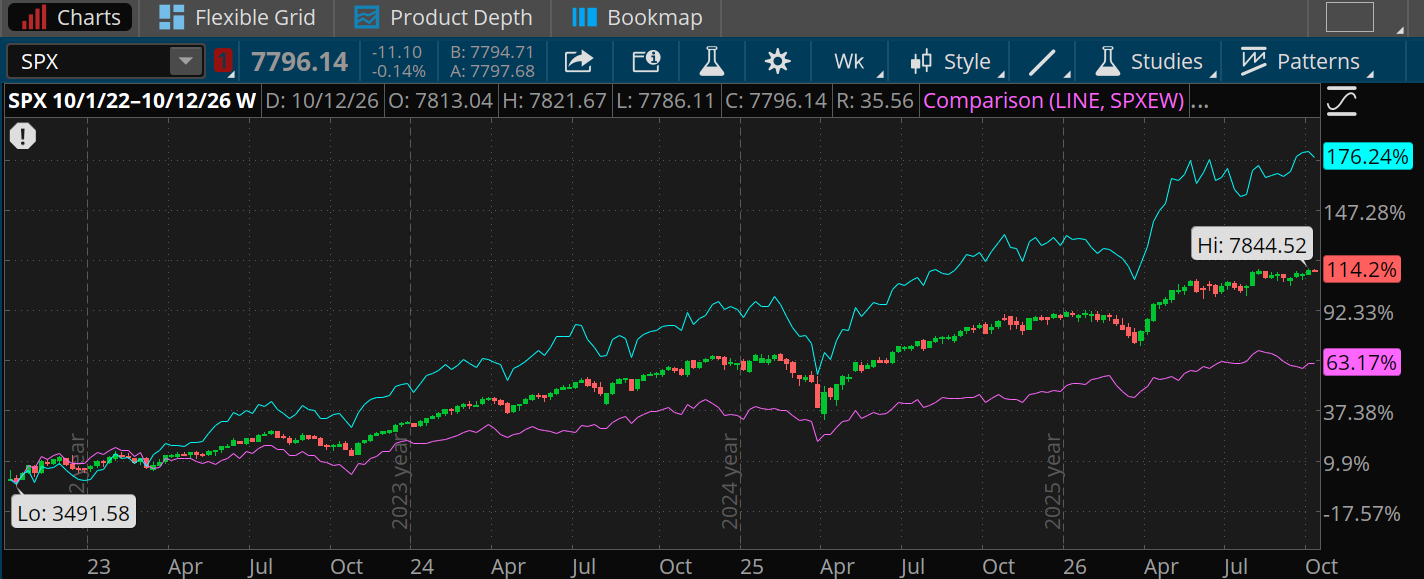This screenshot has width=1424, height=579.
Task: Click the Flexible Grid layout icon
Action: 171,17
